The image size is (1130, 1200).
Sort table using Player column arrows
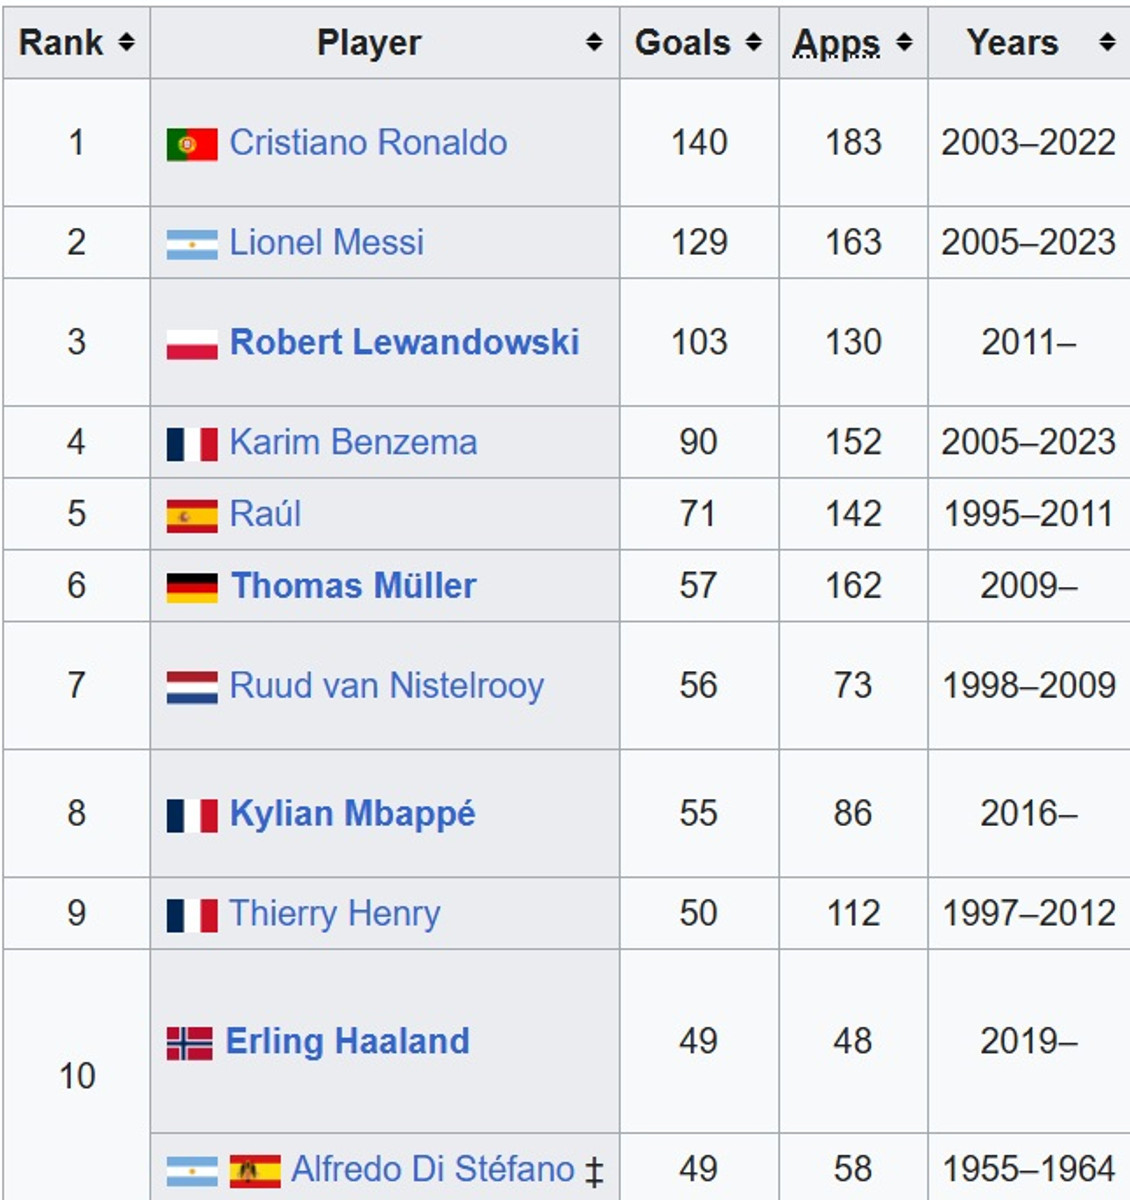click(594, 42)
